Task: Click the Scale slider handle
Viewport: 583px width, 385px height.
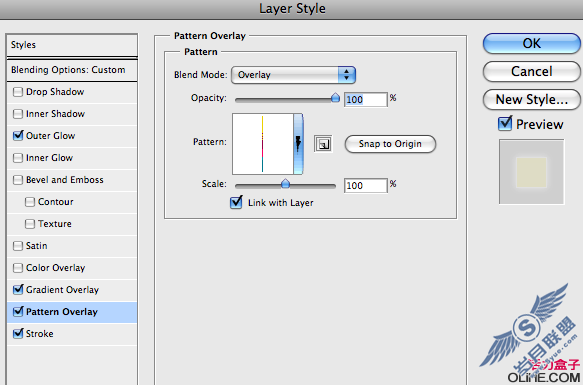Action: click(285, 183)
